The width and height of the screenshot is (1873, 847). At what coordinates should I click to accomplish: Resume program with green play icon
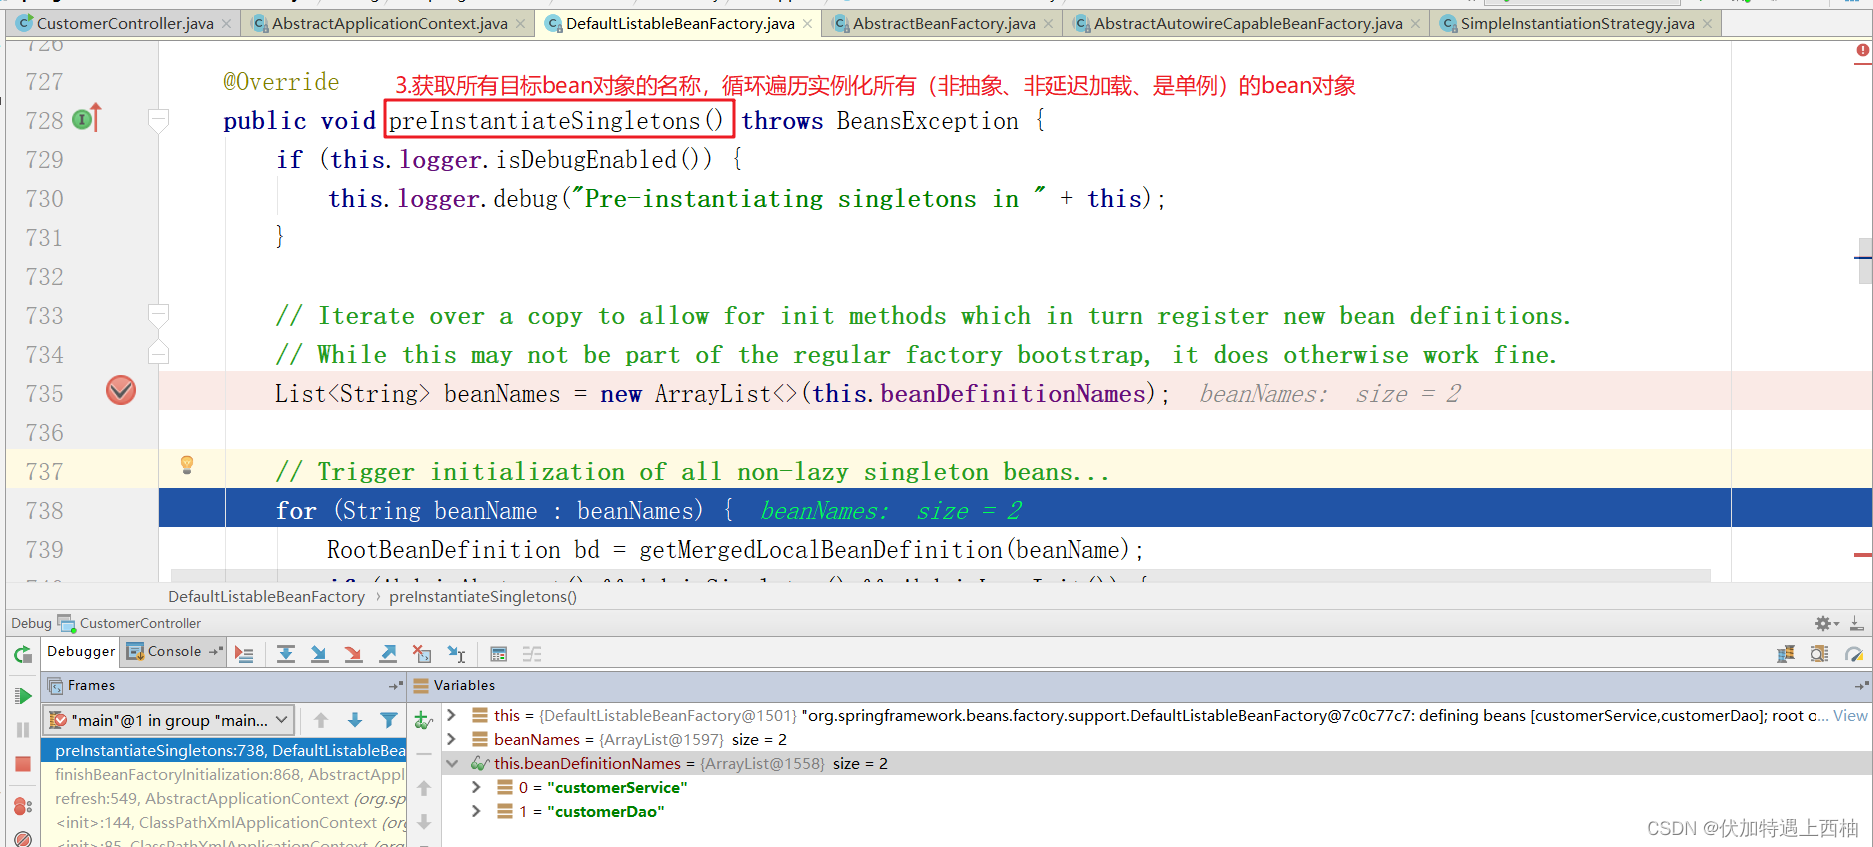point(22,696)
